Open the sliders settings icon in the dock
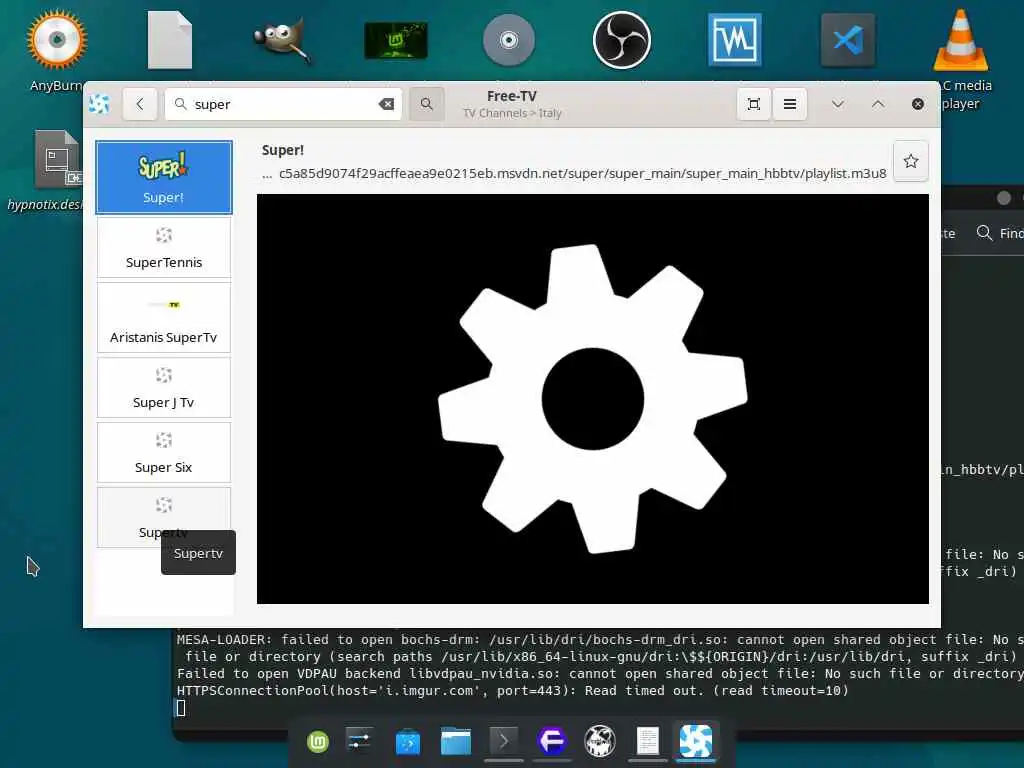This screenshot has height=768, width=1024. (x=359, y=741)
